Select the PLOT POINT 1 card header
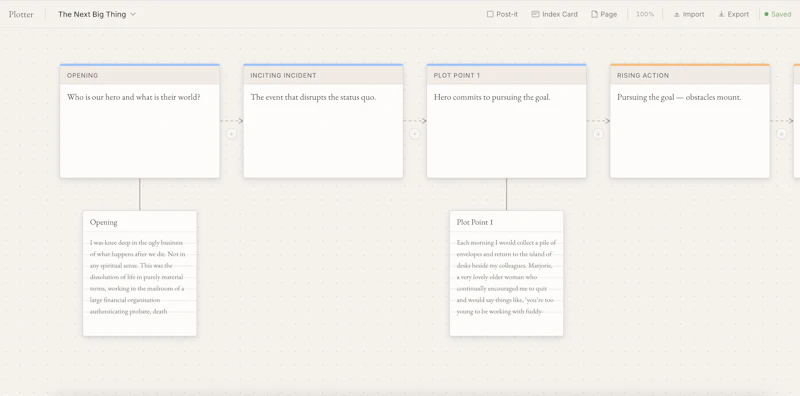This screenshot has height=396, width=800. [506, 75]
